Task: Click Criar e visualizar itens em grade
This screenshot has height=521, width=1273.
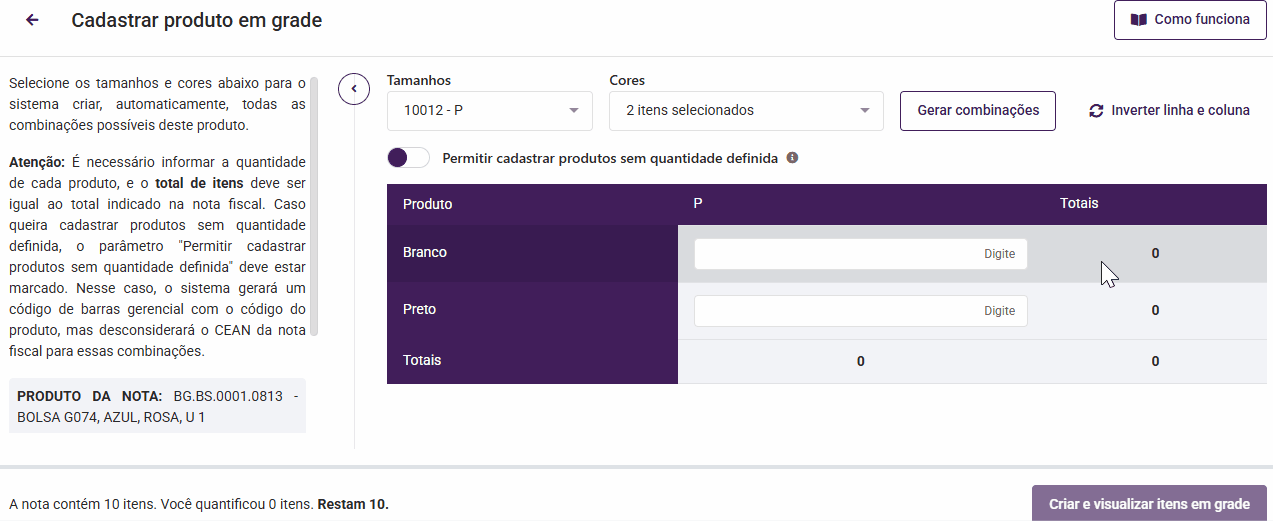Action: tap(1149, 504)
